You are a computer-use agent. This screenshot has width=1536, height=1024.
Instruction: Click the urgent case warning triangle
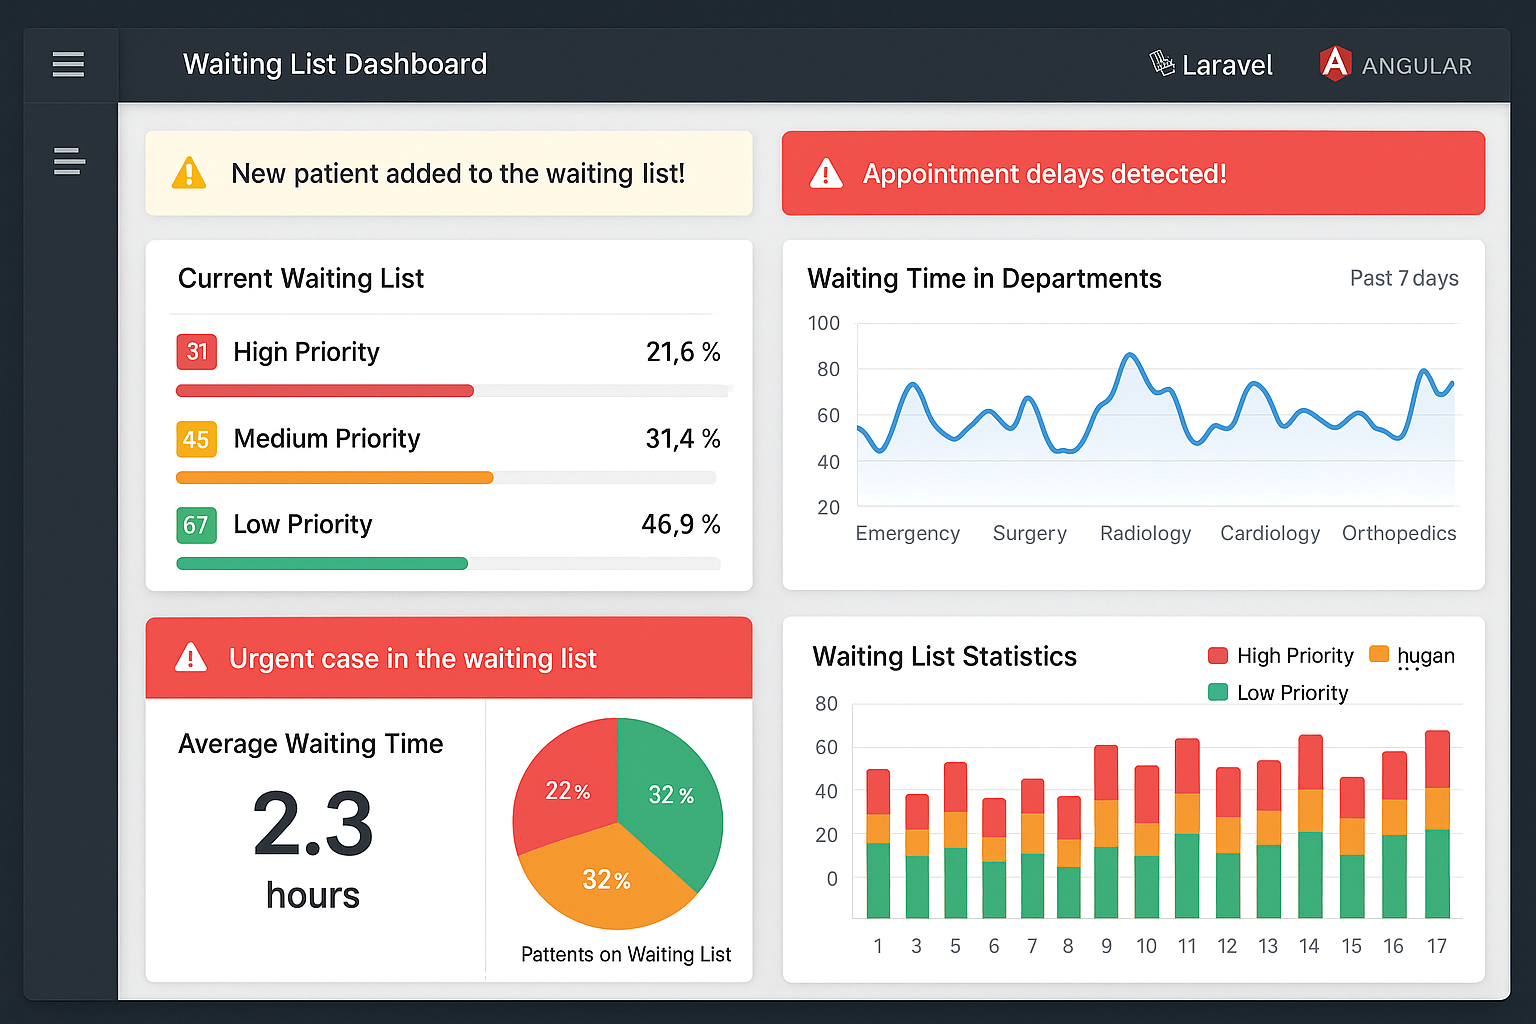click(190, 658)
